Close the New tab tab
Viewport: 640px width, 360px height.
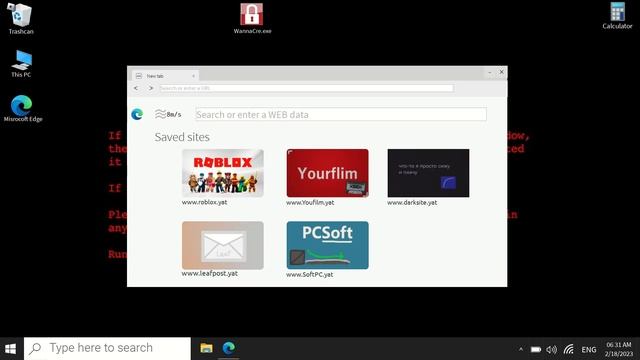pos(193,76)
